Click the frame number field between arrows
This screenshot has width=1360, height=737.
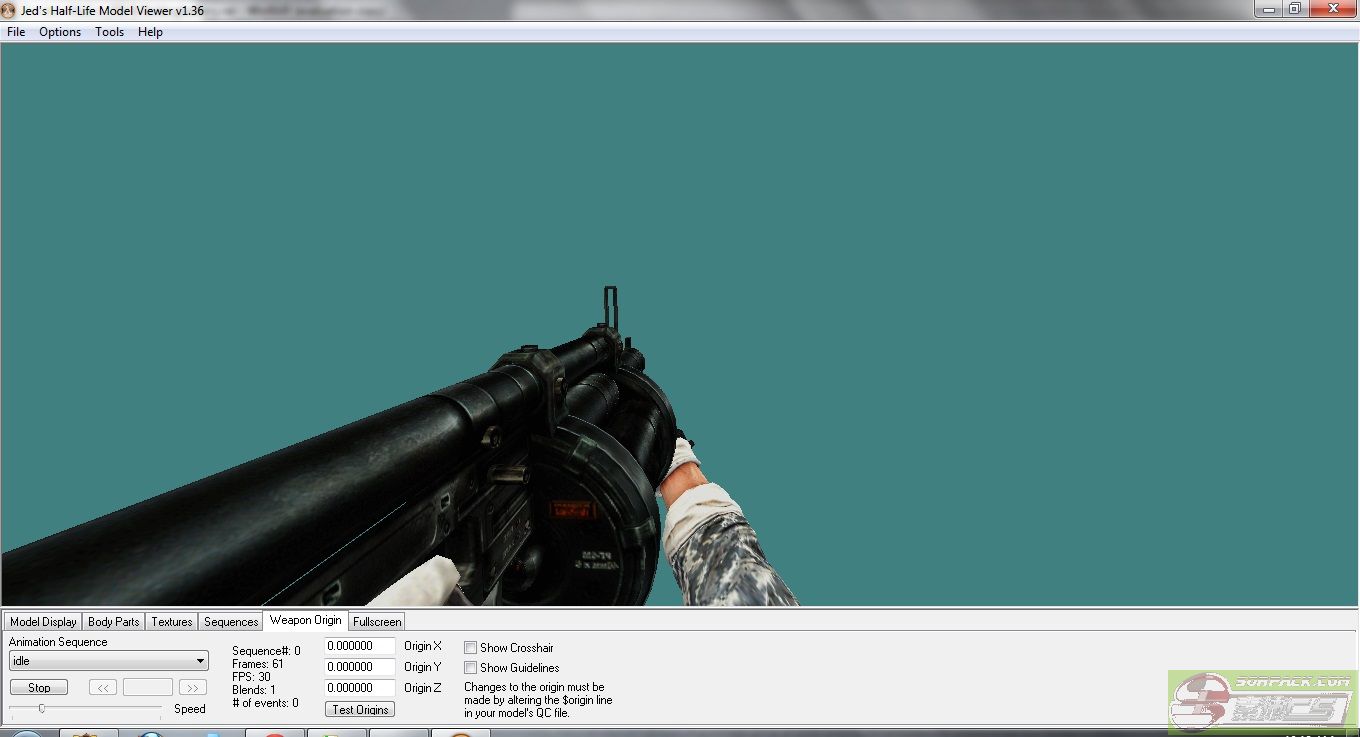tap(148, 688)
